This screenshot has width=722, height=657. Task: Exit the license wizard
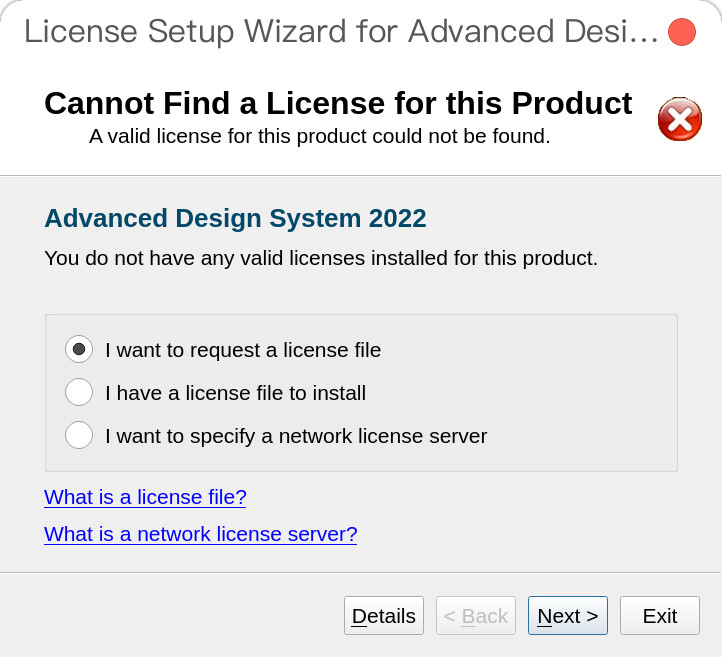coord(660,616)
